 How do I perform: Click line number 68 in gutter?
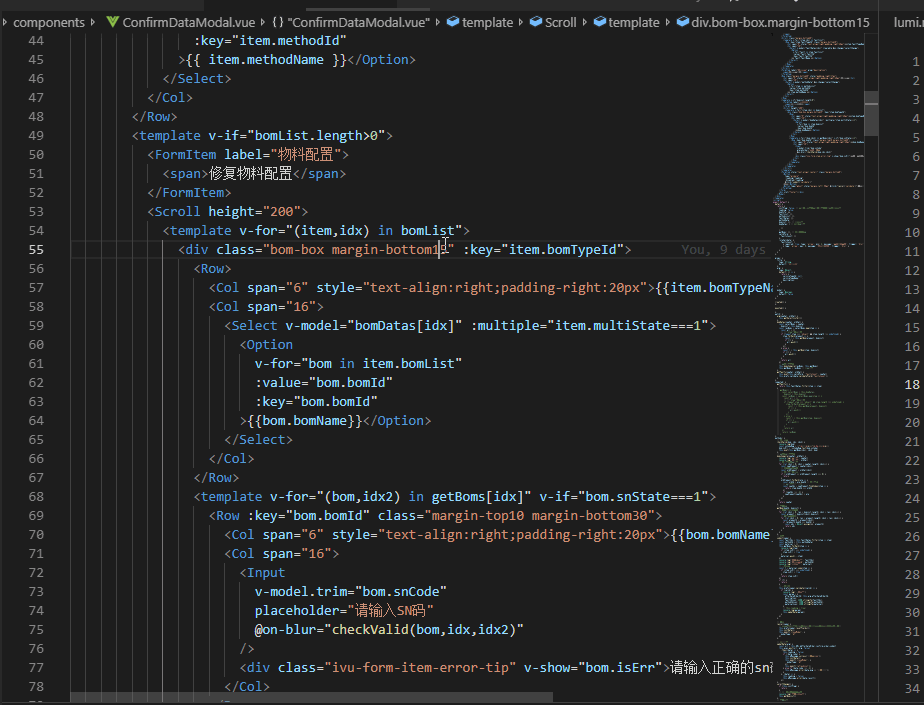pos(36,496)
